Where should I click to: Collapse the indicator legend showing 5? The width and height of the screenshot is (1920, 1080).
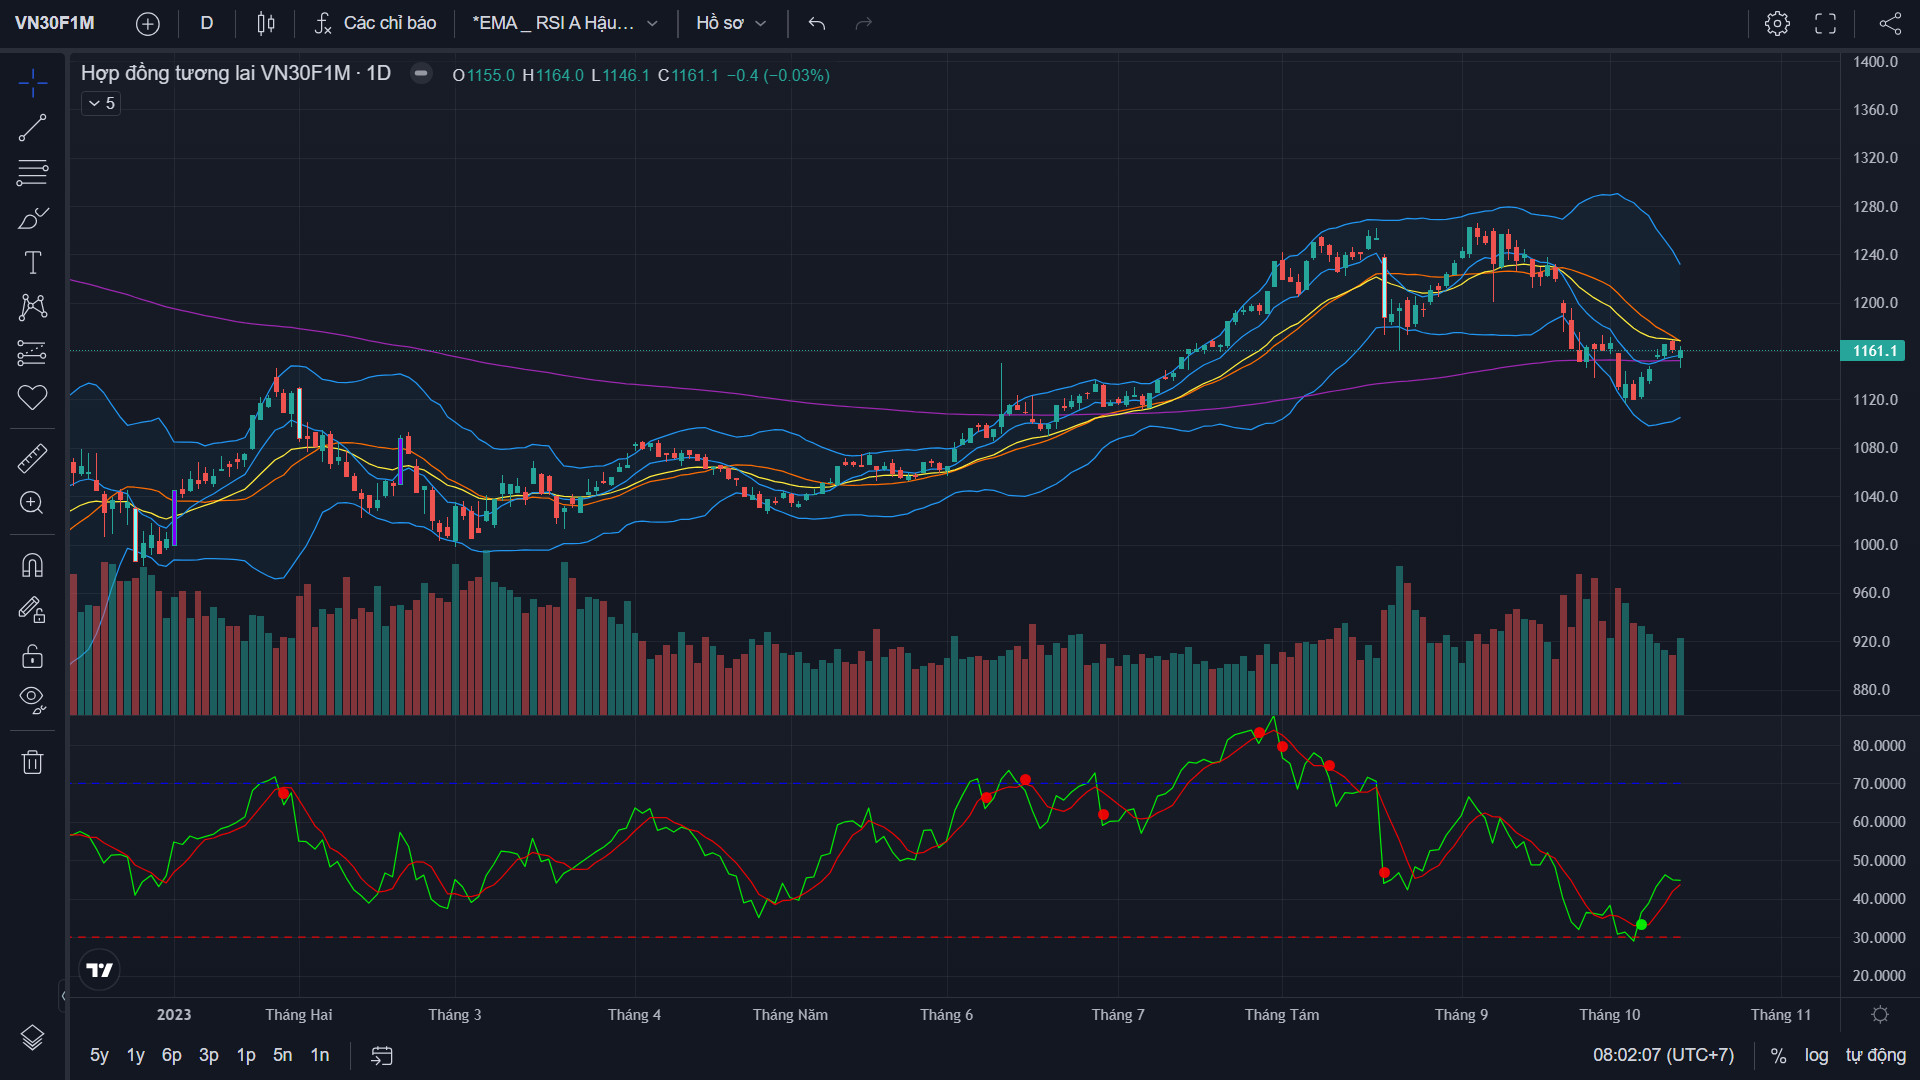[101, 103]
